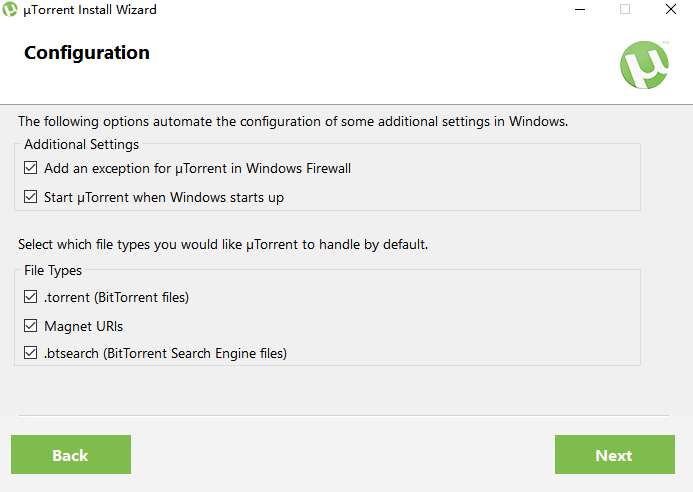Uncheck the Windows Firewall exception checkbox
The width and height of the screenshot is (693, 492).
tap(31, 168)
